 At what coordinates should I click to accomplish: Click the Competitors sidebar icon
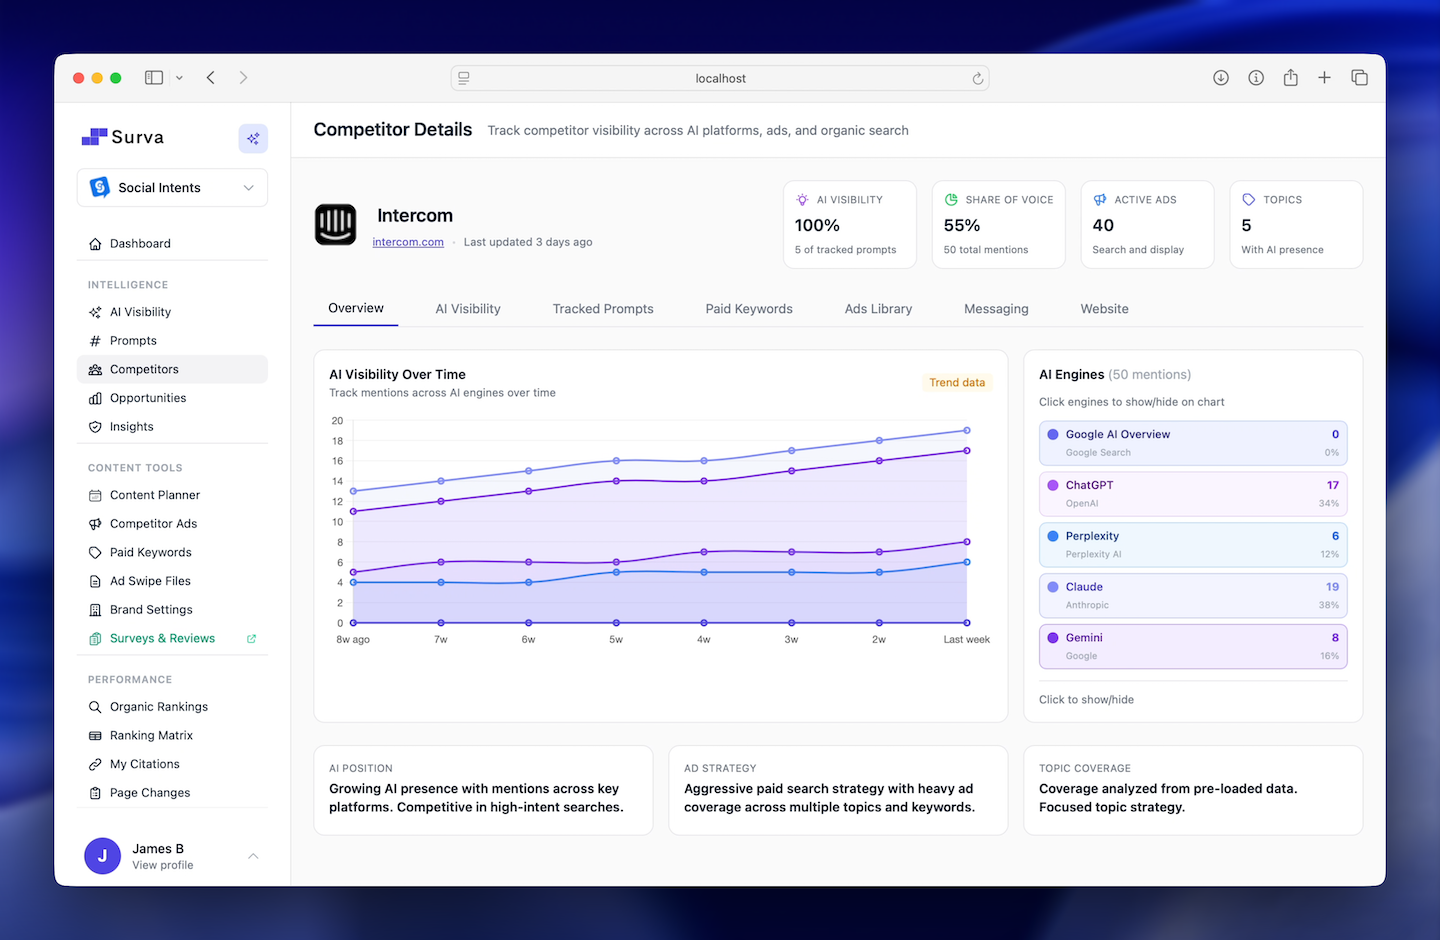(95, 369)
